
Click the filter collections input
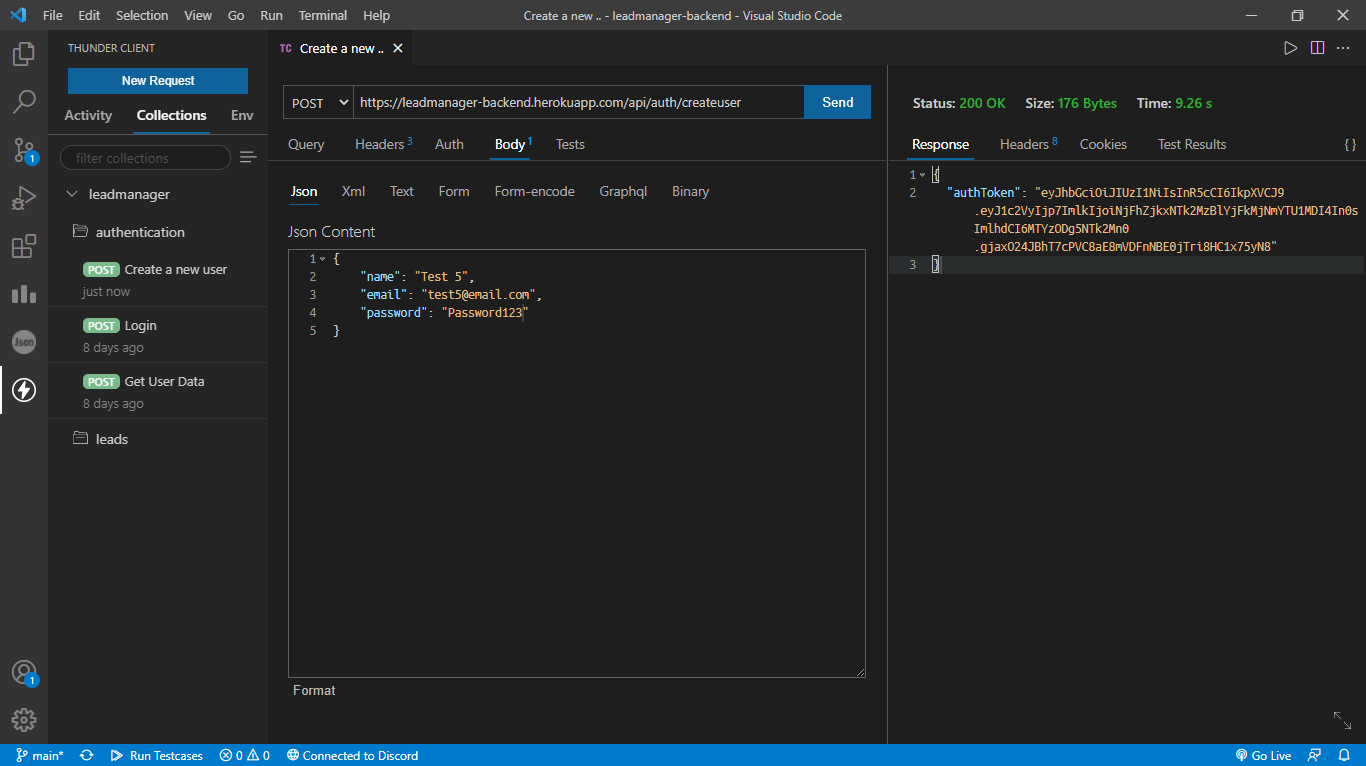(145, 158)
